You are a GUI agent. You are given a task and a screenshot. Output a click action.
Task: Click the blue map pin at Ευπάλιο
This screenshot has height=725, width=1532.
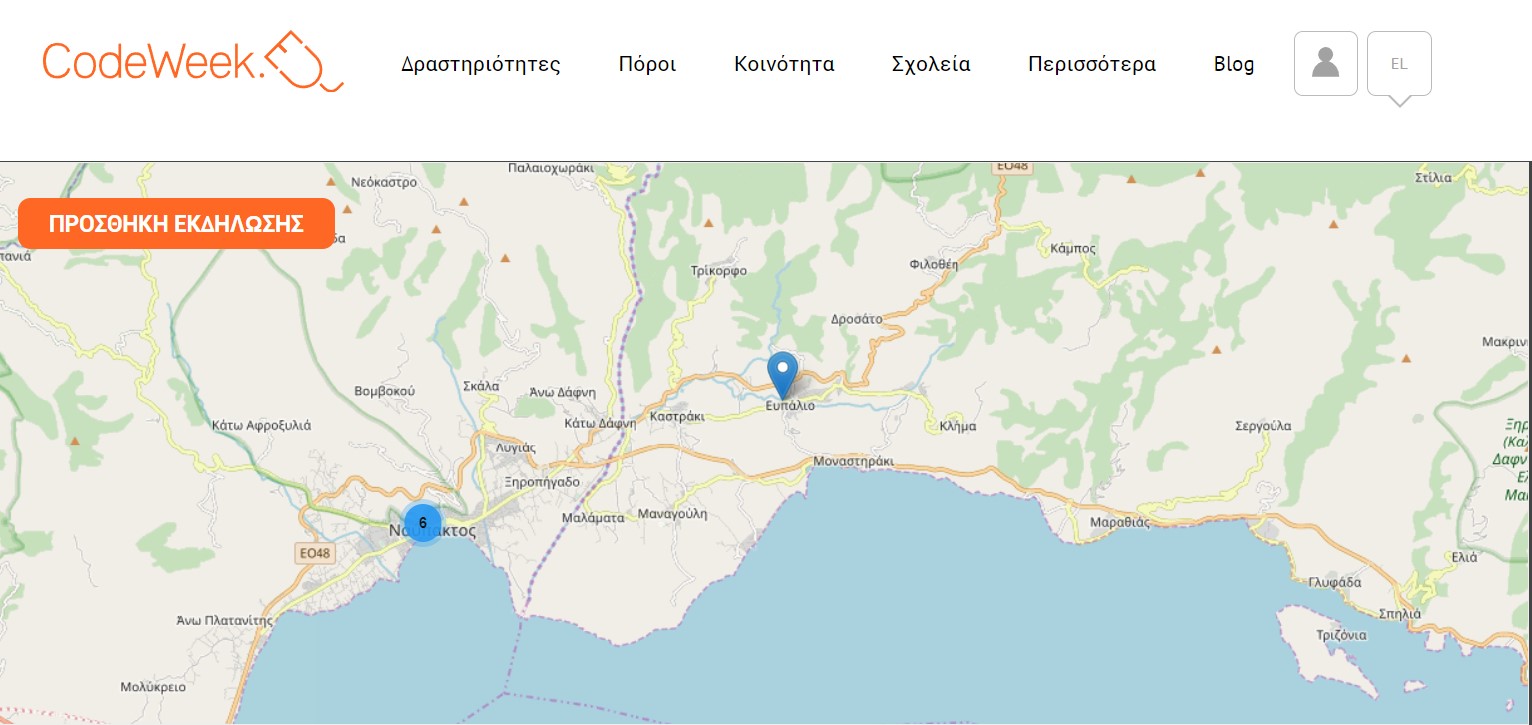tap(782, 374)
